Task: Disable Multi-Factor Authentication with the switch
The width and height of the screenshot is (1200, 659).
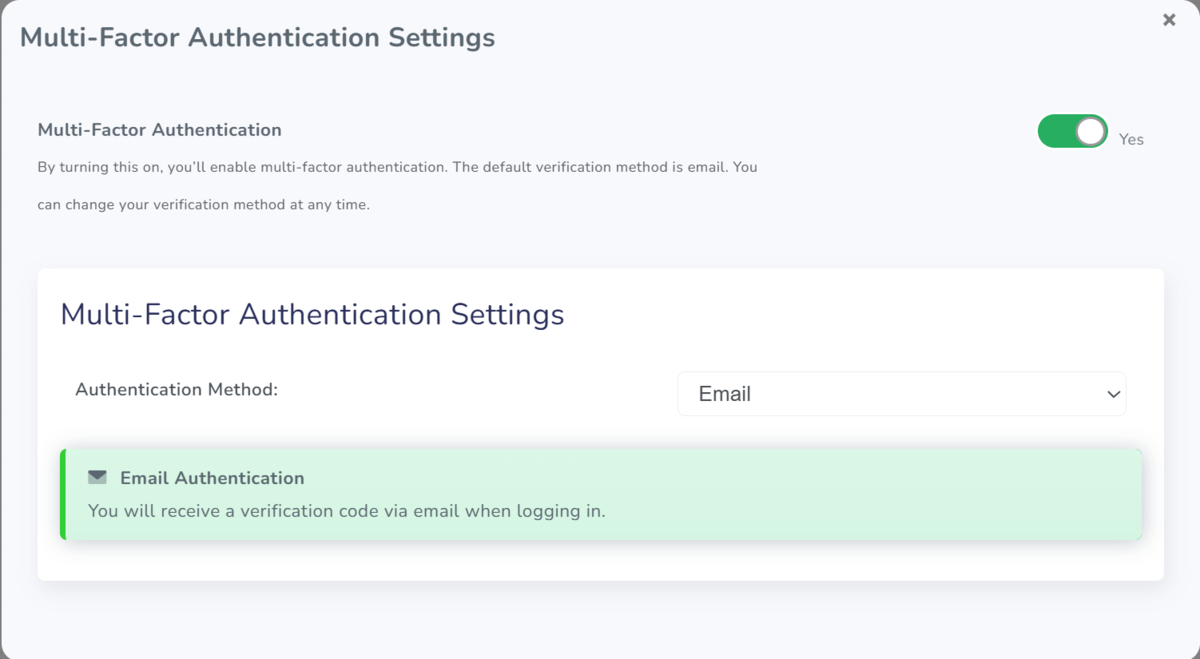Action: tap(1072, 131)
